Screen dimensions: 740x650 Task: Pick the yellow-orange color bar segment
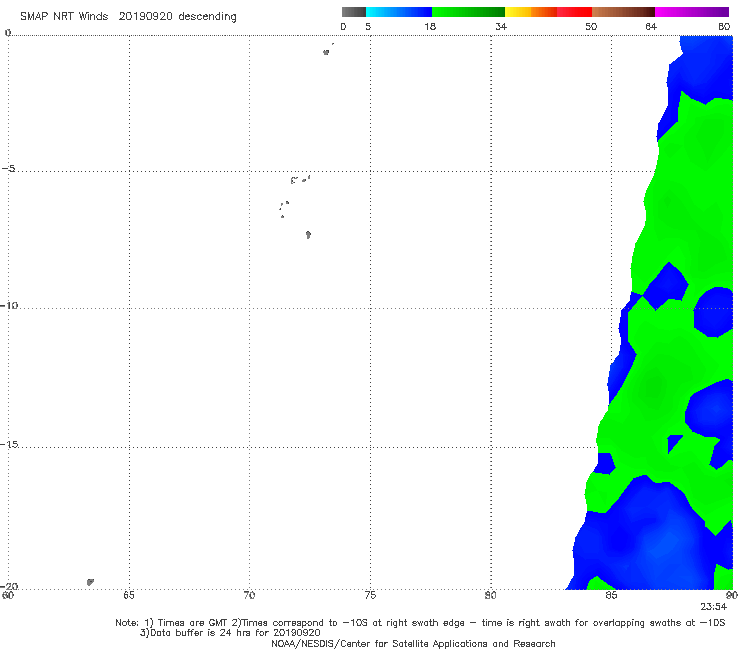[531, 12]
